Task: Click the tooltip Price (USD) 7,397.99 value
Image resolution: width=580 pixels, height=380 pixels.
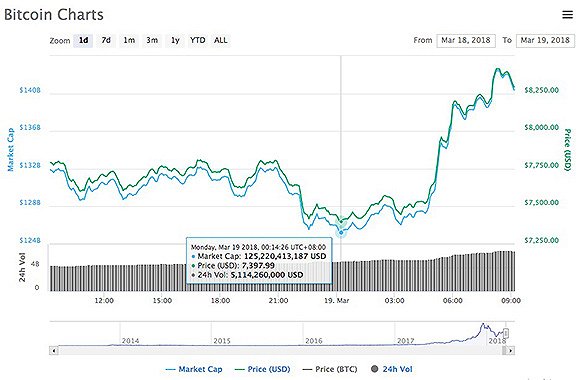Action: (x=258, y=266)
